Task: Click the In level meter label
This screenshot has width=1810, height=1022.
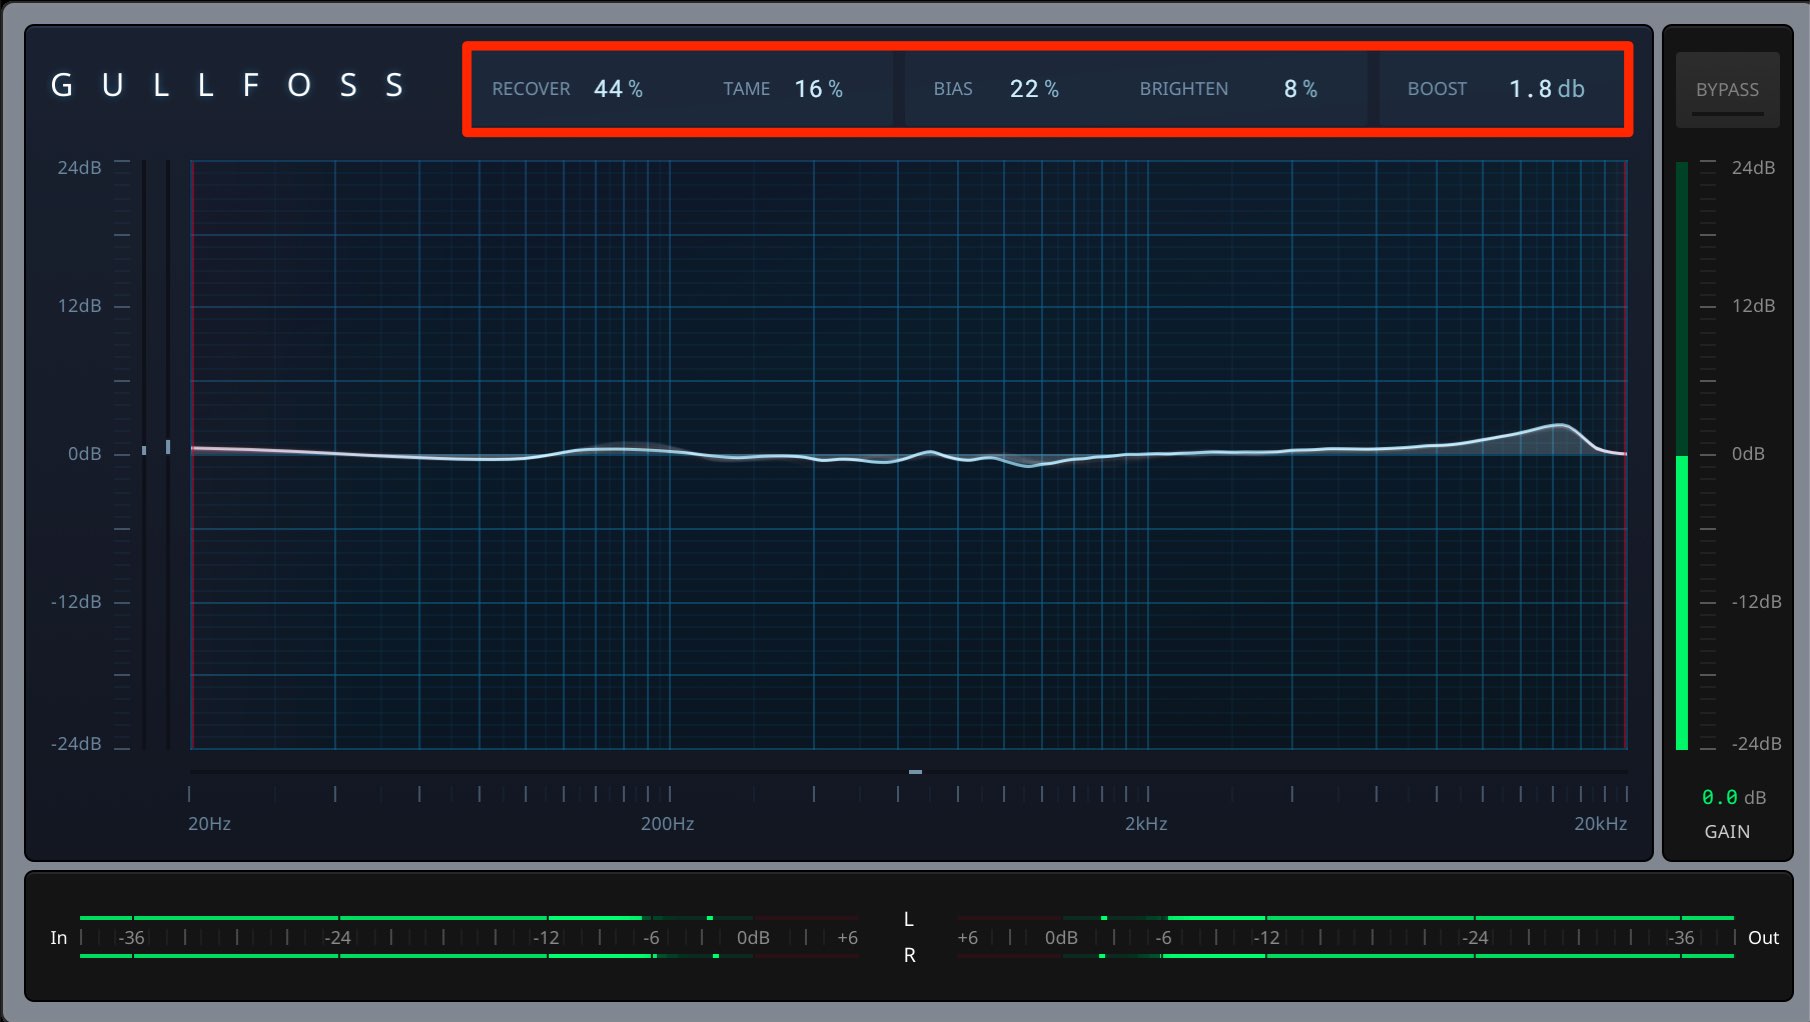Action: (59, 937)
